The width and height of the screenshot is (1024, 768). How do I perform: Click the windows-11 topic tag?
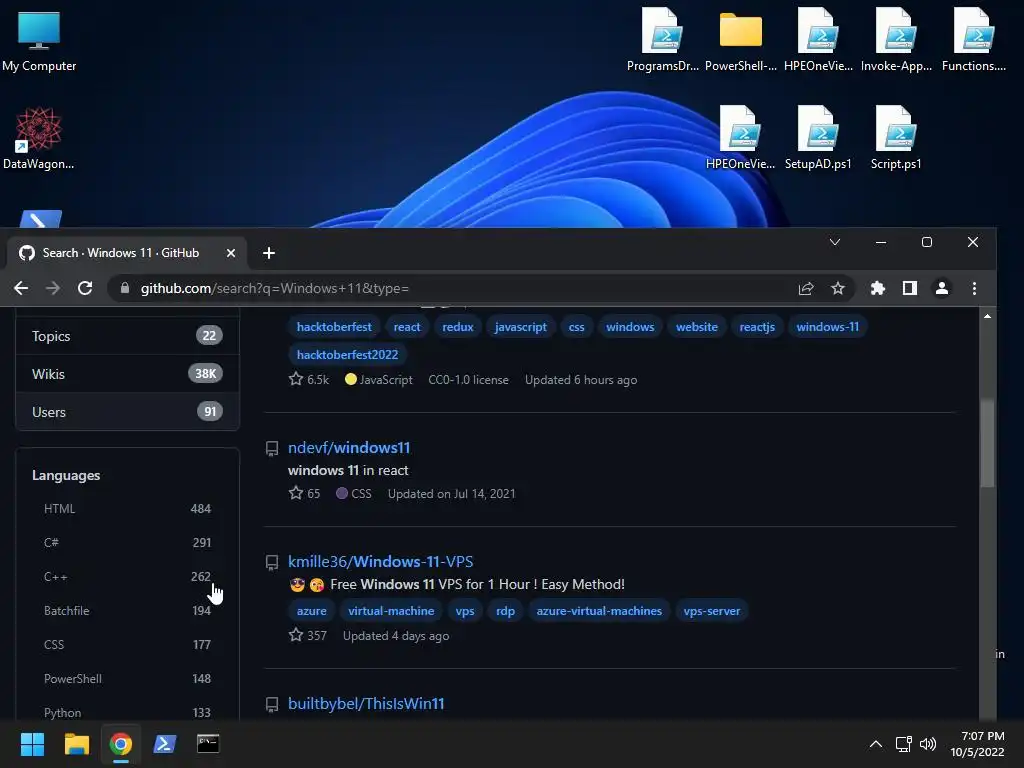pyautogui.click(x=827, y=327)
